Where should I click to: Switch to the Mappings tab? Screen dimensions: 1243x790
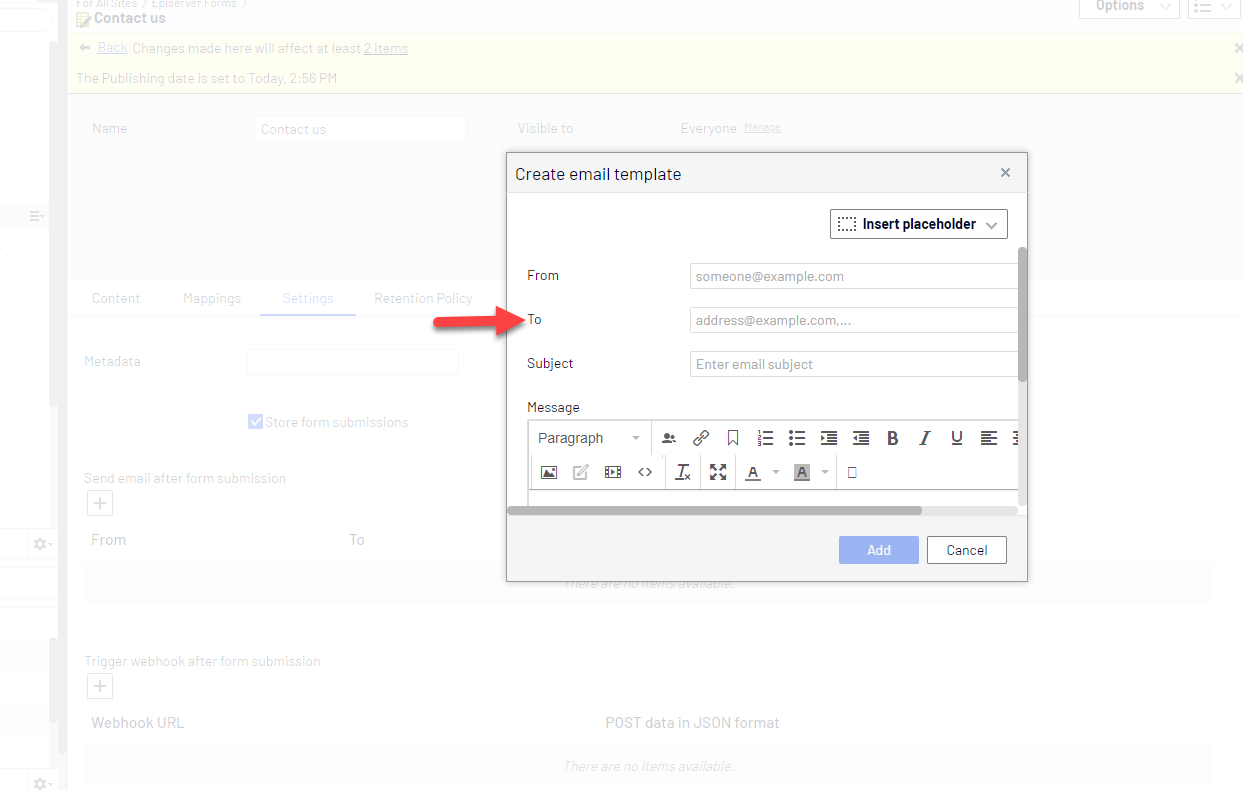(x=212, y=298)
